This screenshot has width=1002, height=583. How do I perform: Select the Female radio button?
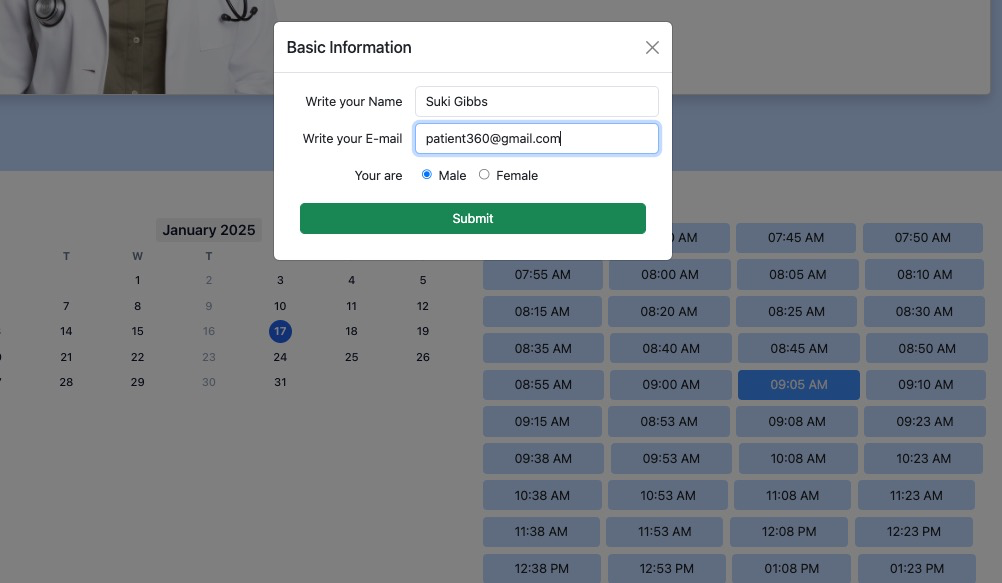[x=484, y=175]
